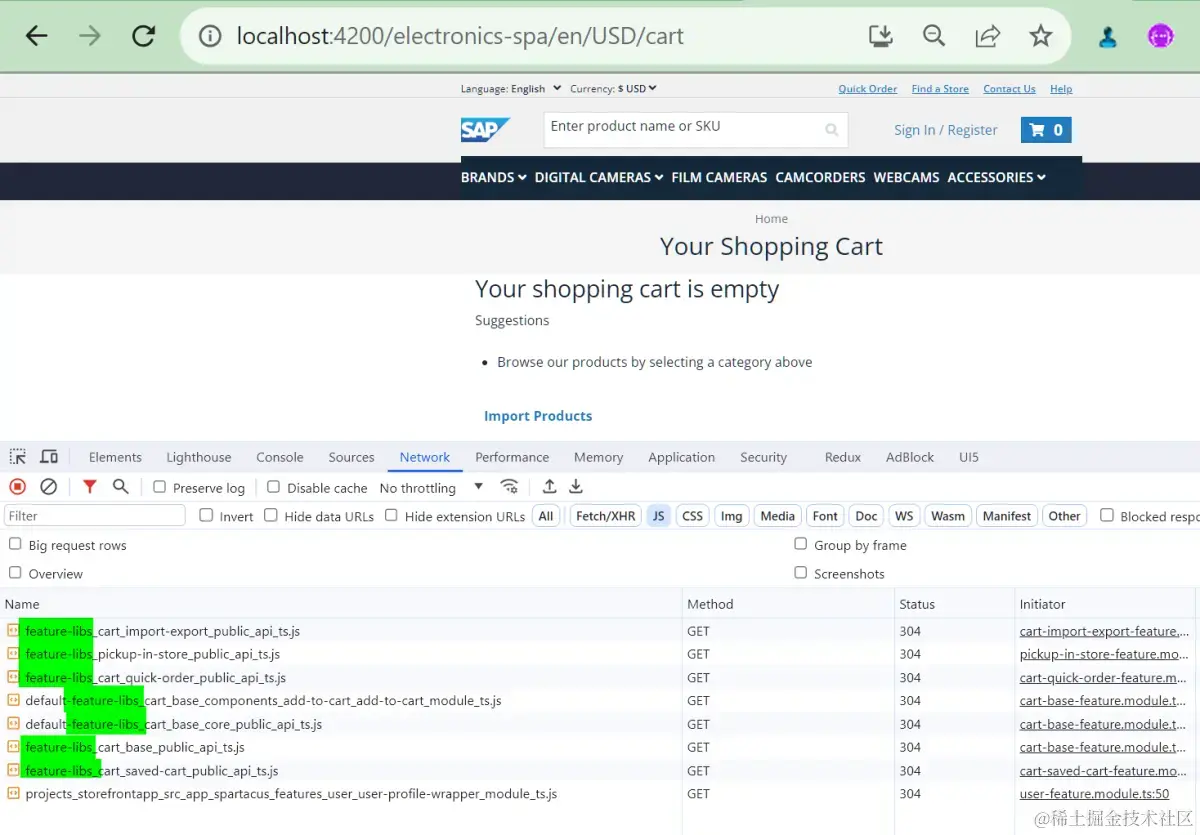Open the Quick Order link
The image size is (1200, 835).
[x=868, y=89]
